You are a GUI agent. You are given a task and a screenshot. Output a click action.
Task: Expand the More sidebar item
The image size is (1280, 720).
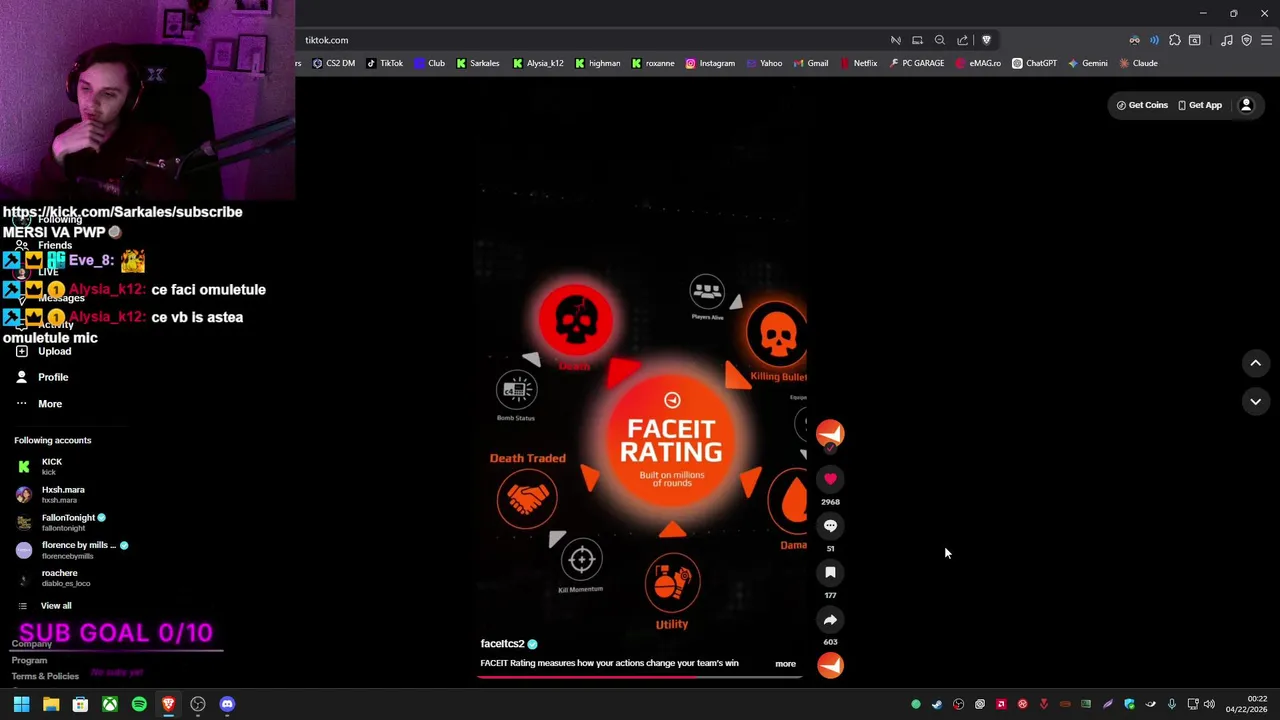[39, 404]
